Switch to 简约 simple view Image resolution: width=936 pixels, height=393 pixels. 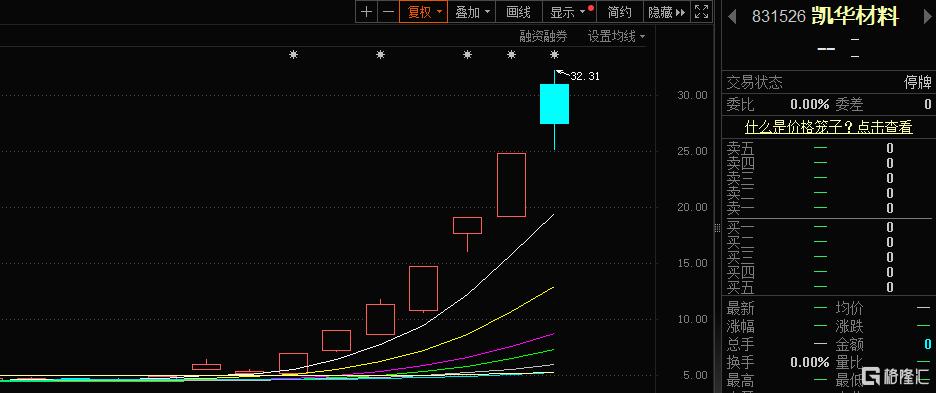(x=620, y=11)
